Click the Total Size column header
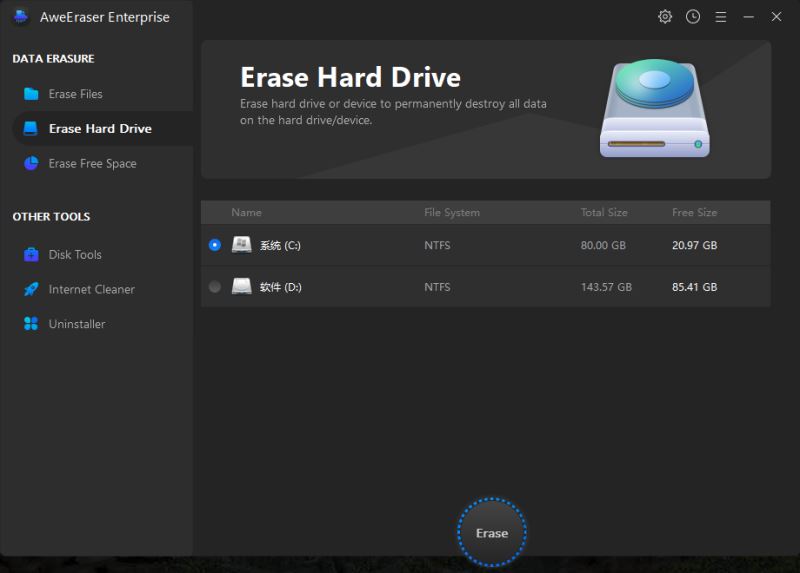This screenshot has width=800, height=573. pyautogui.click(x=604, y=212)
